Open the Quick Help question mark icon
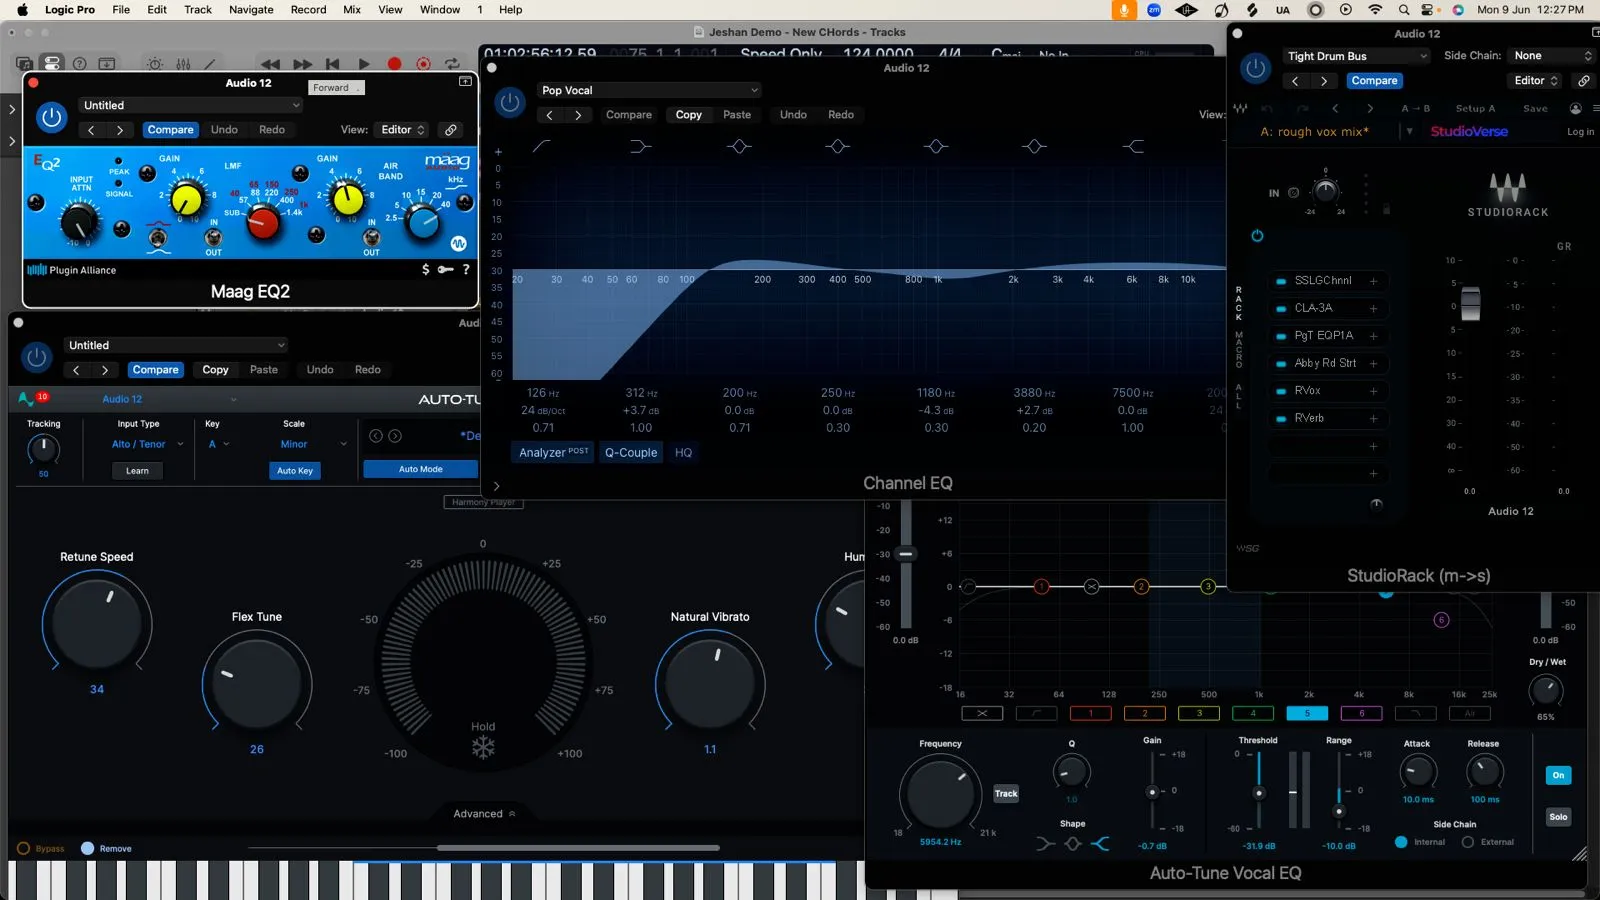This screenshot has height=900, width=1600. tap(80, 63)
